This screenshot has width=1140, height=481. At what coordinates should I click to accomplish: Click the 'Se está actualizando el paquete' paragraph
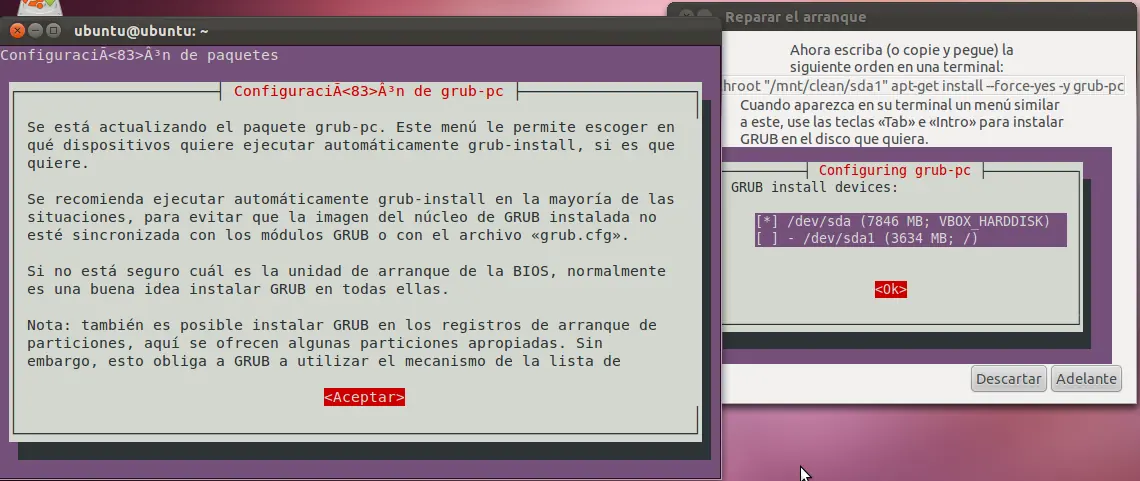tap(350, 145)
